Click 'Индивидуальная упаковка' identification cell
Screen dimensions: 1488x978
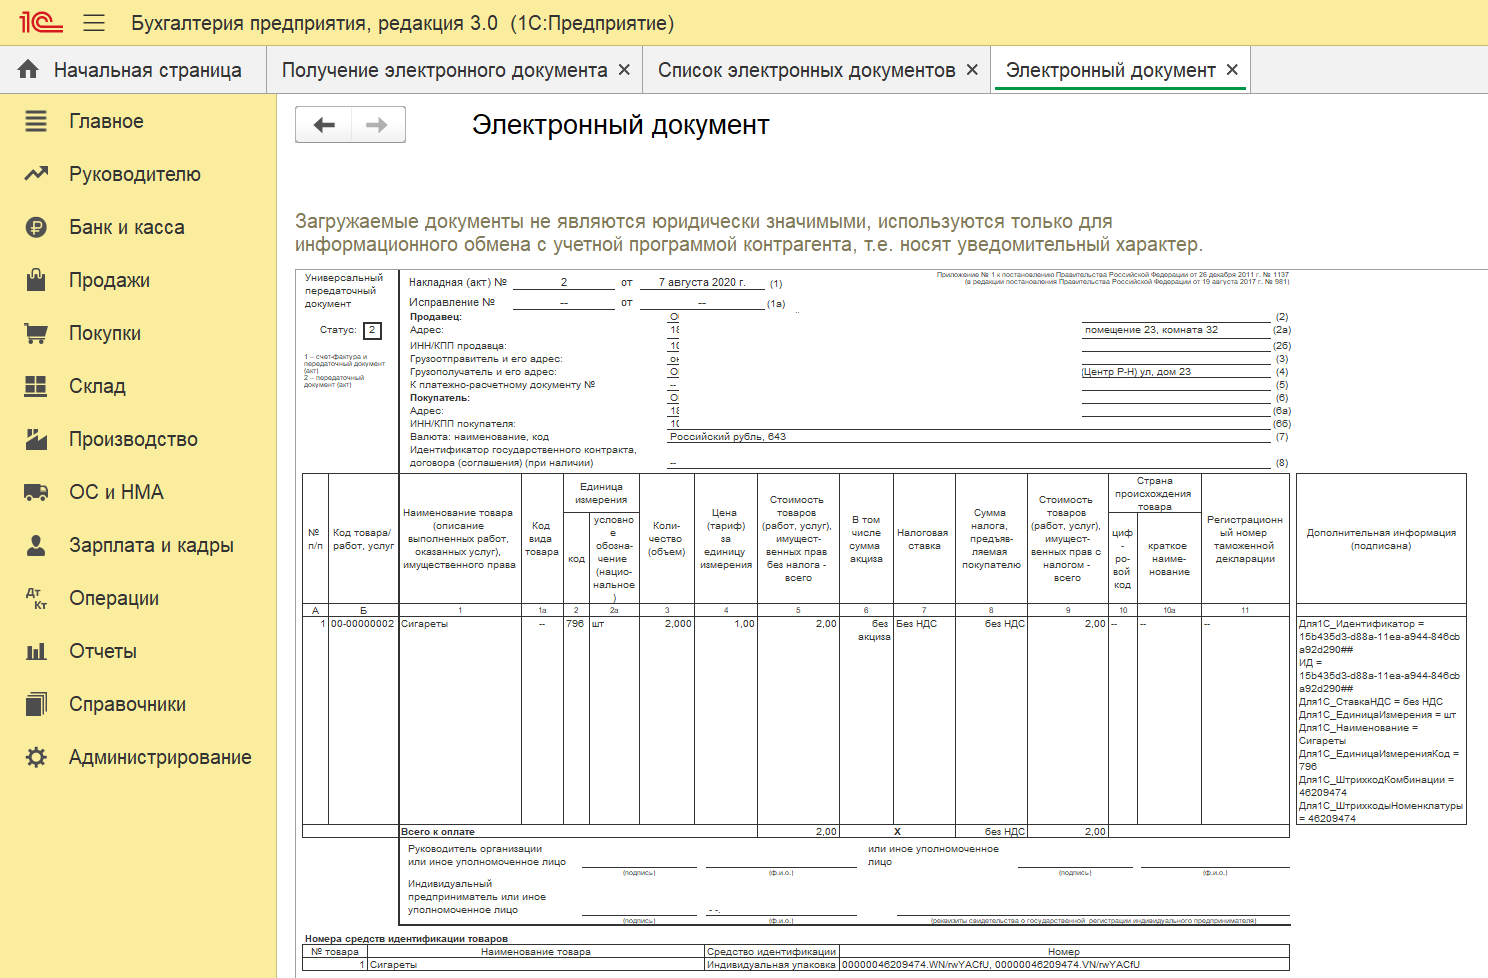coord(771,965)
